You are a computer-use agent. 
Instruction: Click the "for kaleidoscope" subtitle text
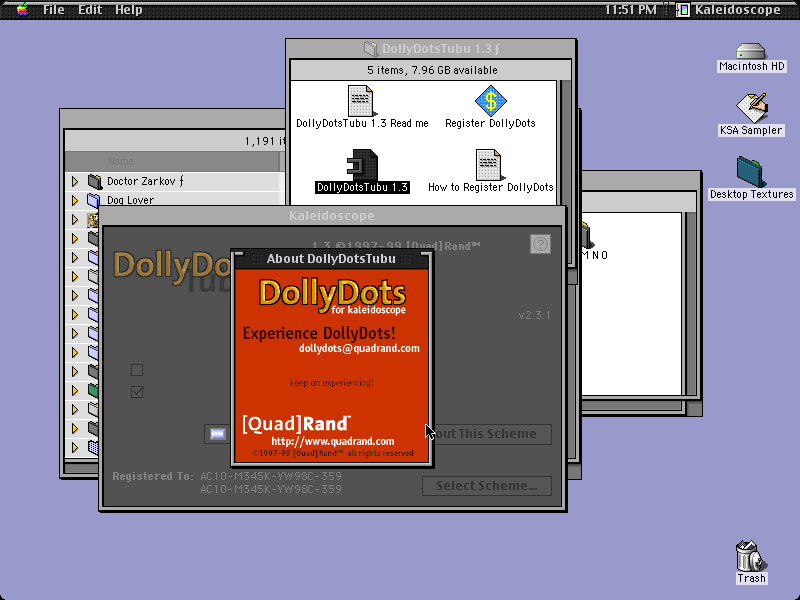tap(368, 310)
